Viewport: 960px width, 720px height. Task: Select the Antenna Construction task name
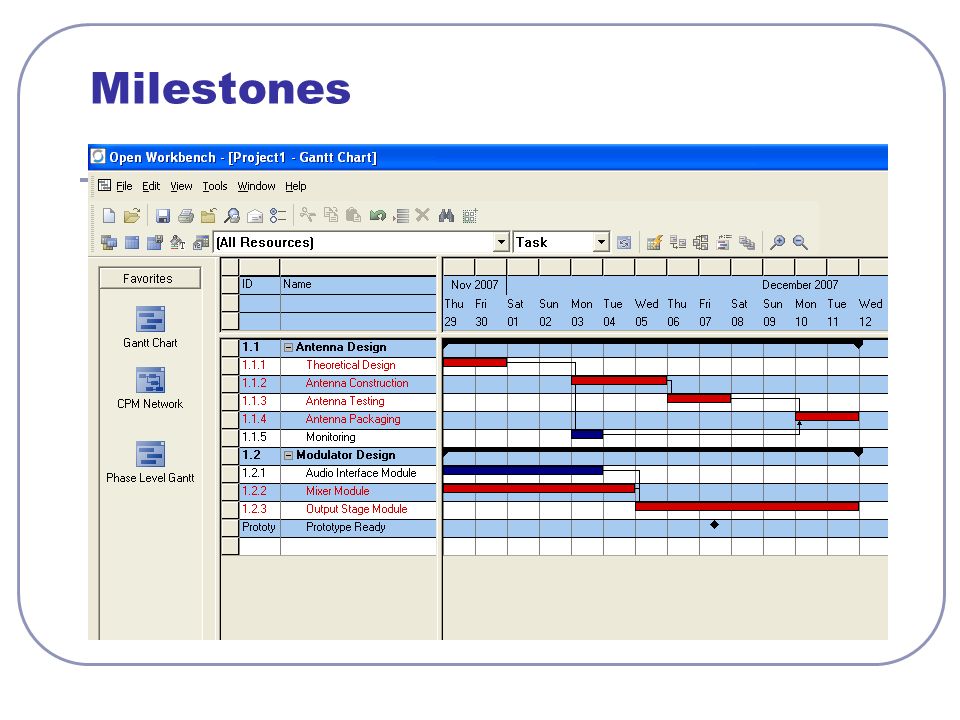click(357, 383)
